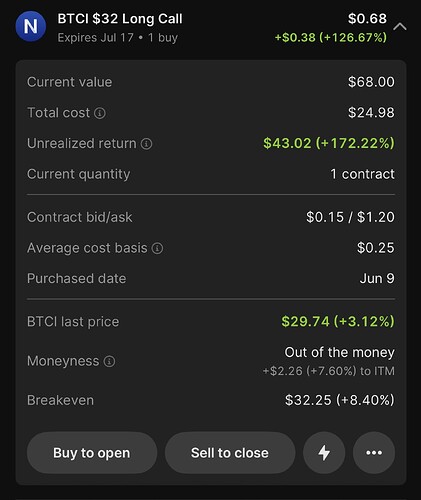Collapse the BTCI position details chevron
Viewport: 421px width, 500px height.
(x=400, y=26)
